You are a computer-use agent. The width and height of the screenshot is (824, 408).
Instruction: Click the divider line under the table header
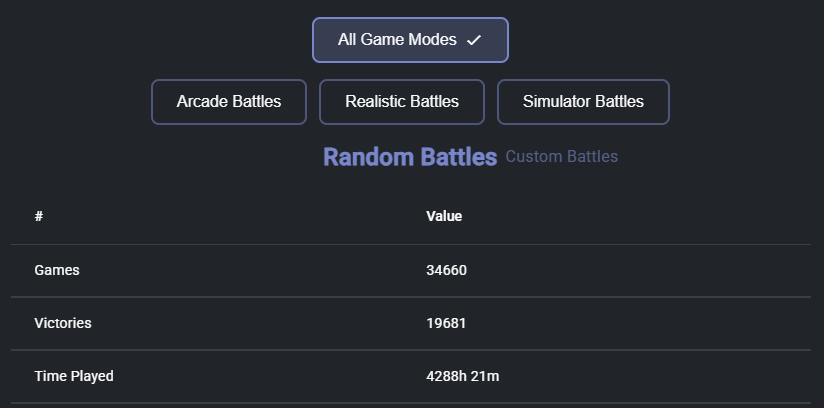(x=411, y=244)
